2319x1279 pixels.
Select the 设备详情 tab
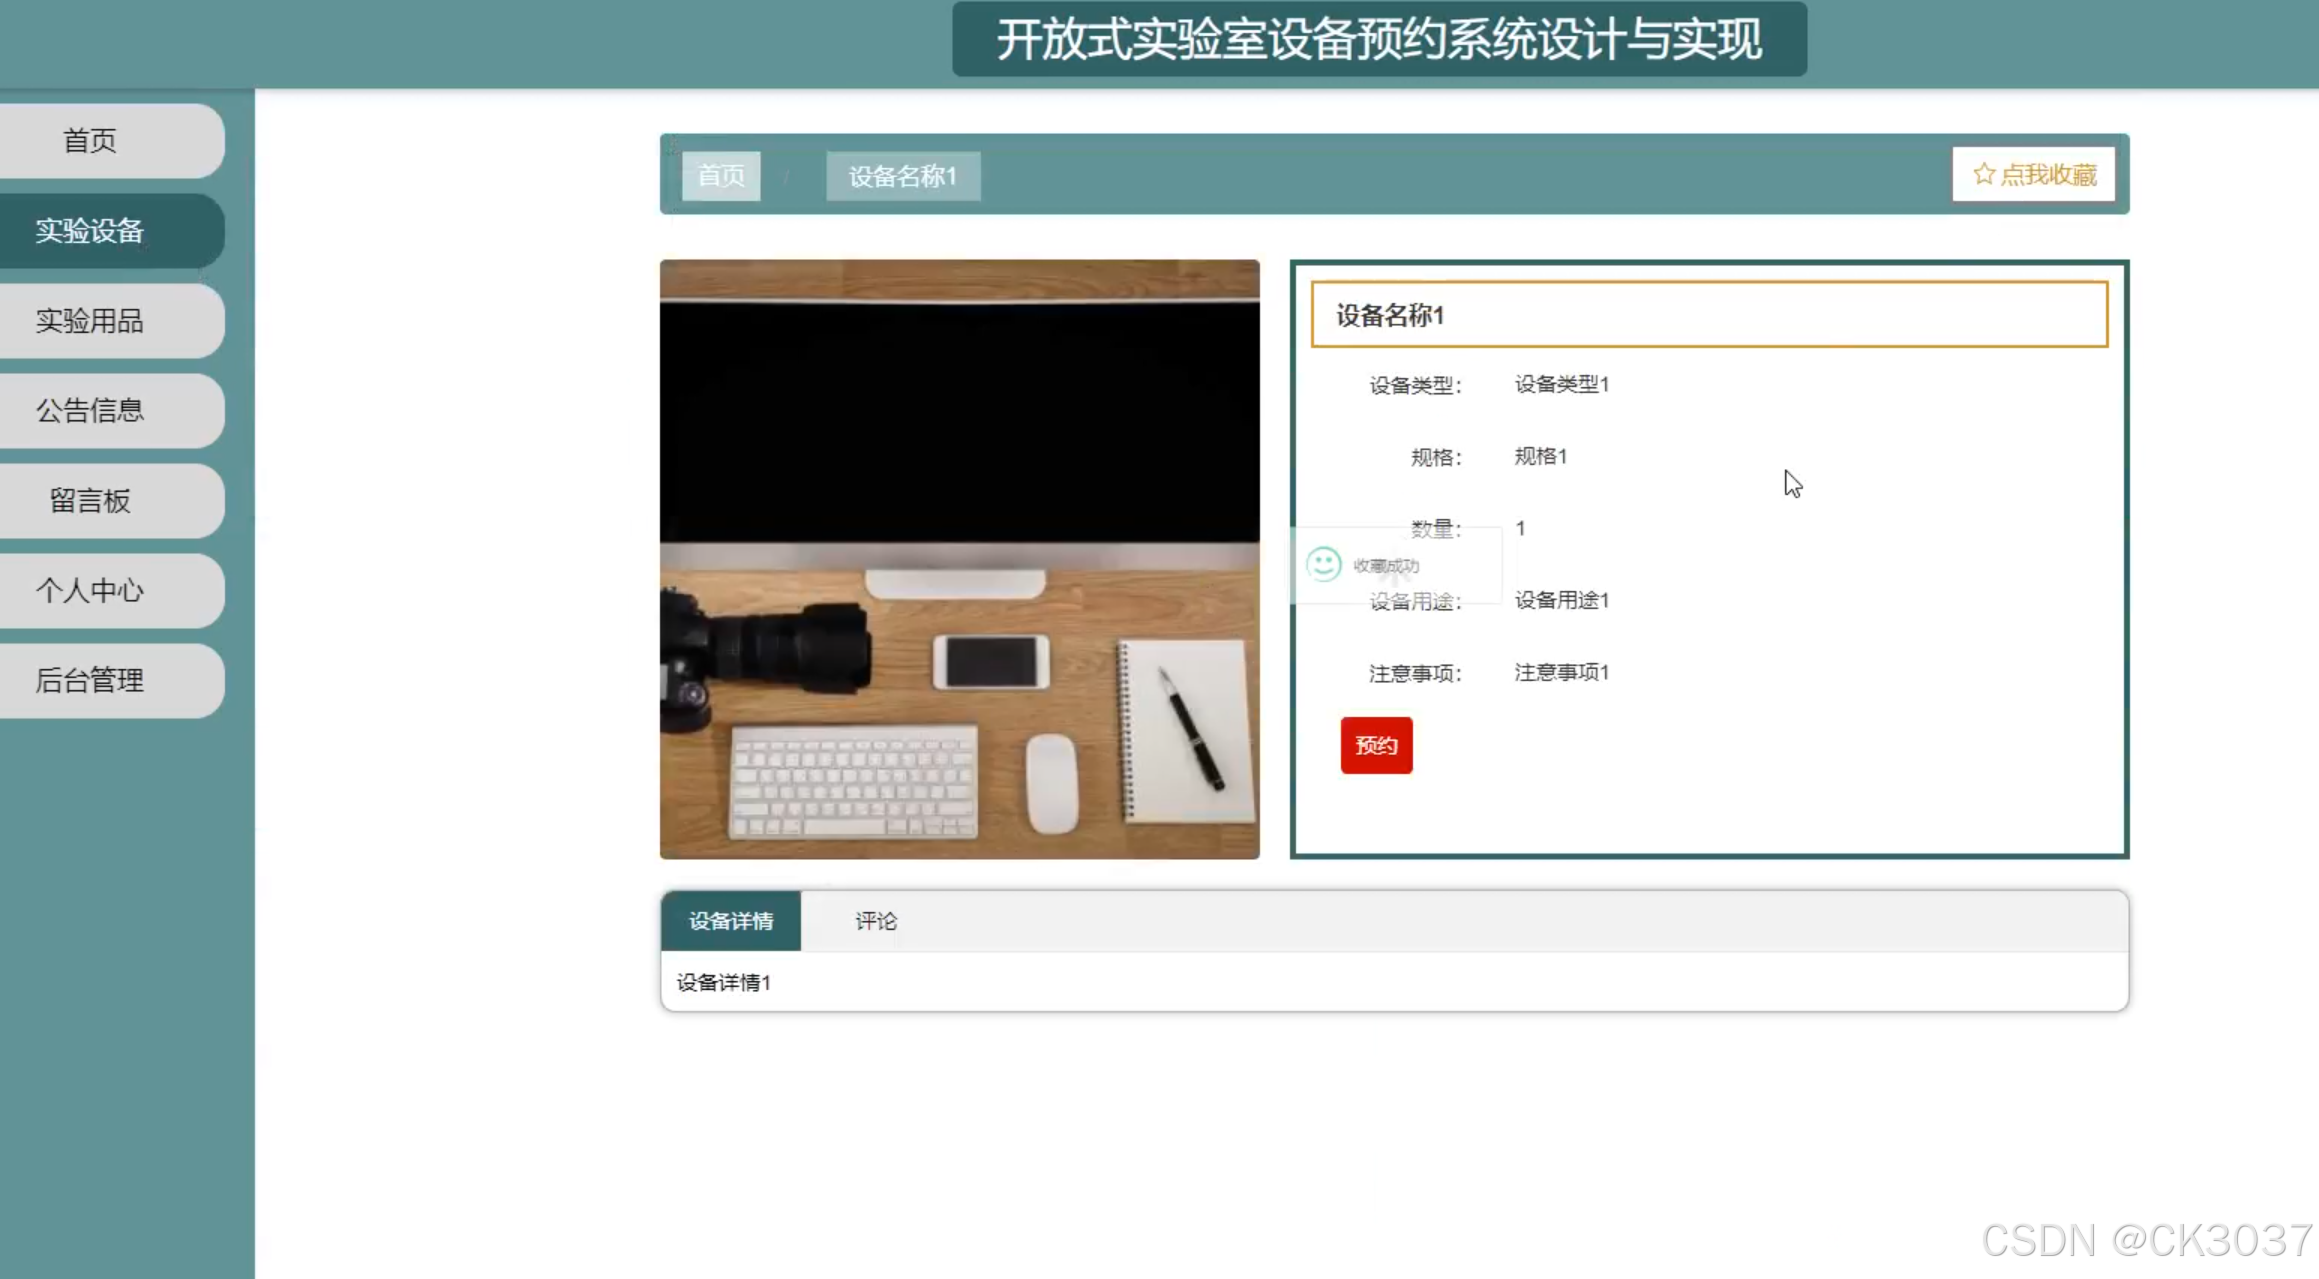coord(731,921)
